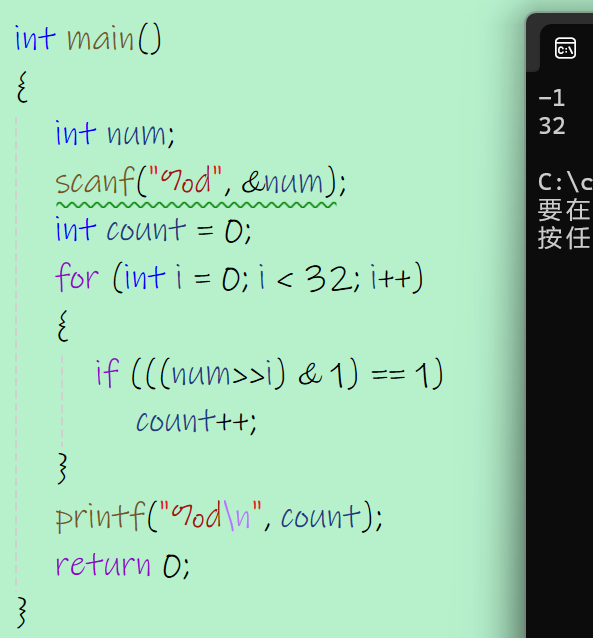This screenshot has width=593, height=638.
Task: Click the 'int main()' line
Action: pyautogui.click(x=88, y=39)
